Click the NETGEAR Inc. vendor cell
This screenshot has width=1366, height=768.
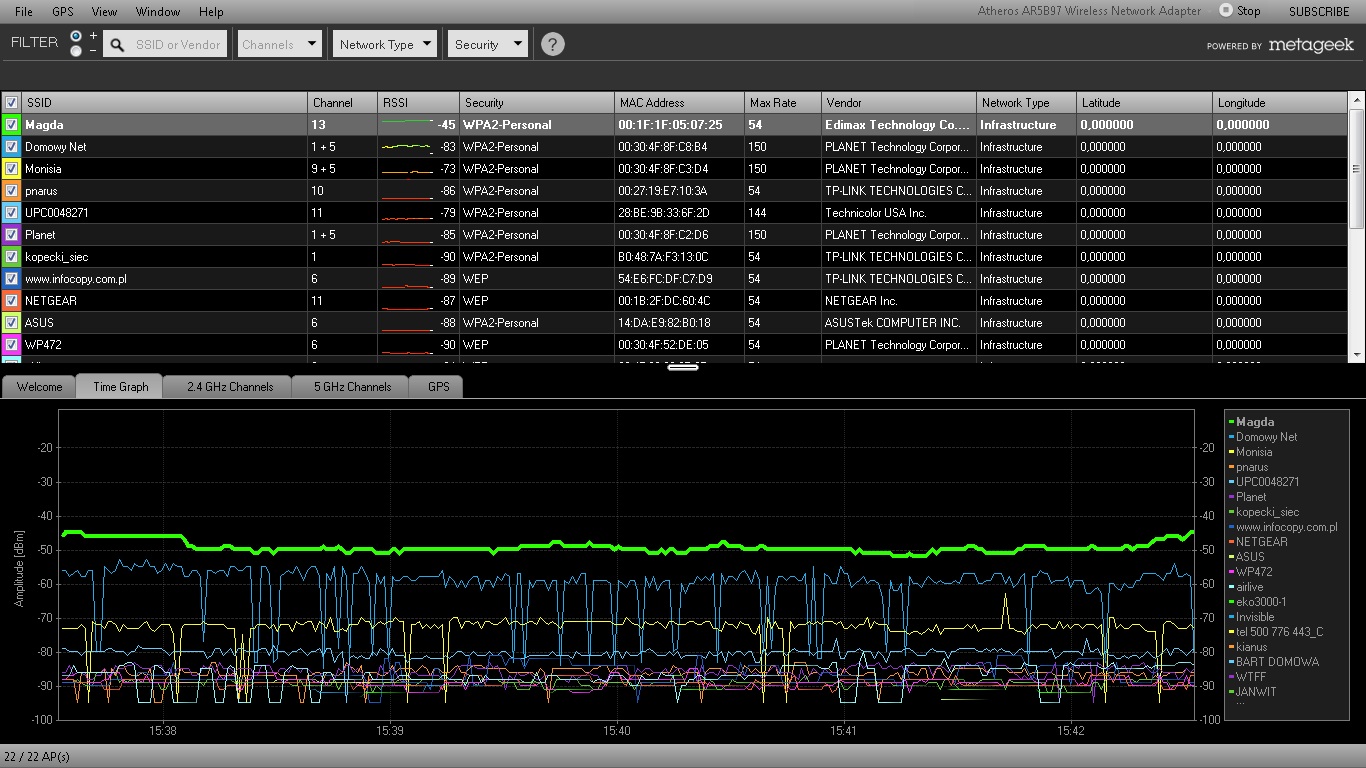899,301
